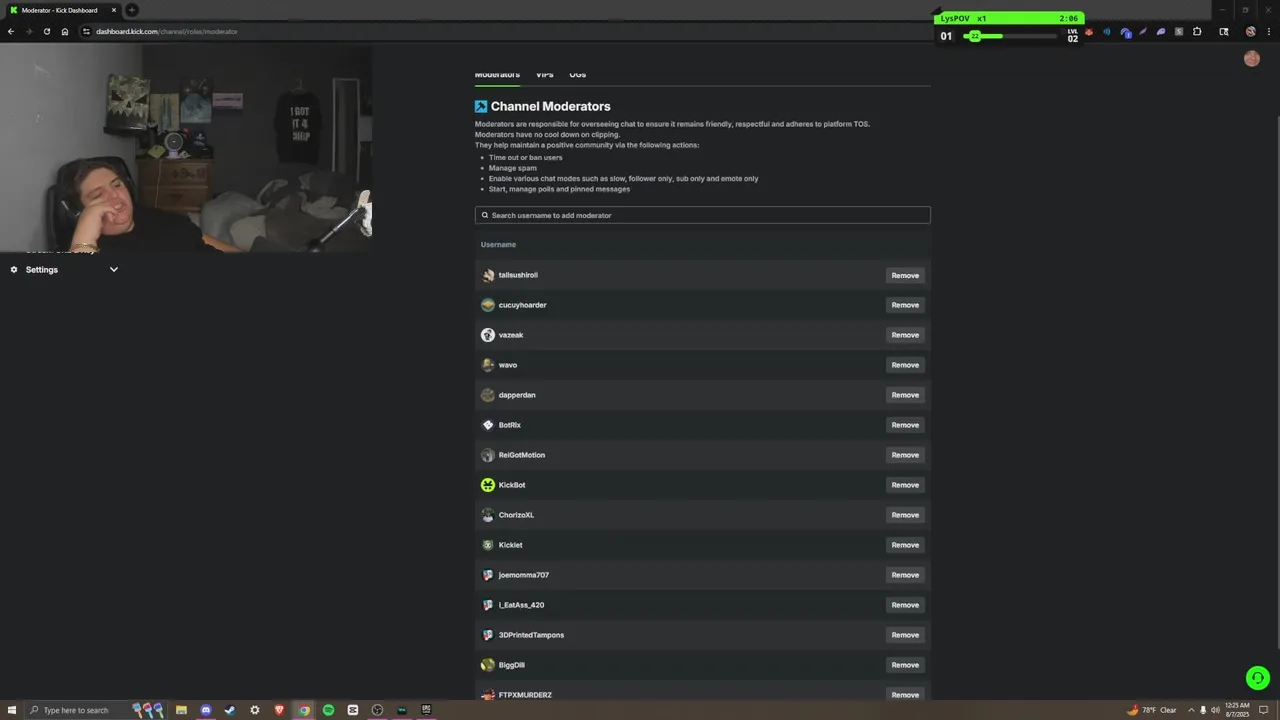1280x720 pixels.
Task: Open Discord from taskbar
Action: tap(206, 710)
